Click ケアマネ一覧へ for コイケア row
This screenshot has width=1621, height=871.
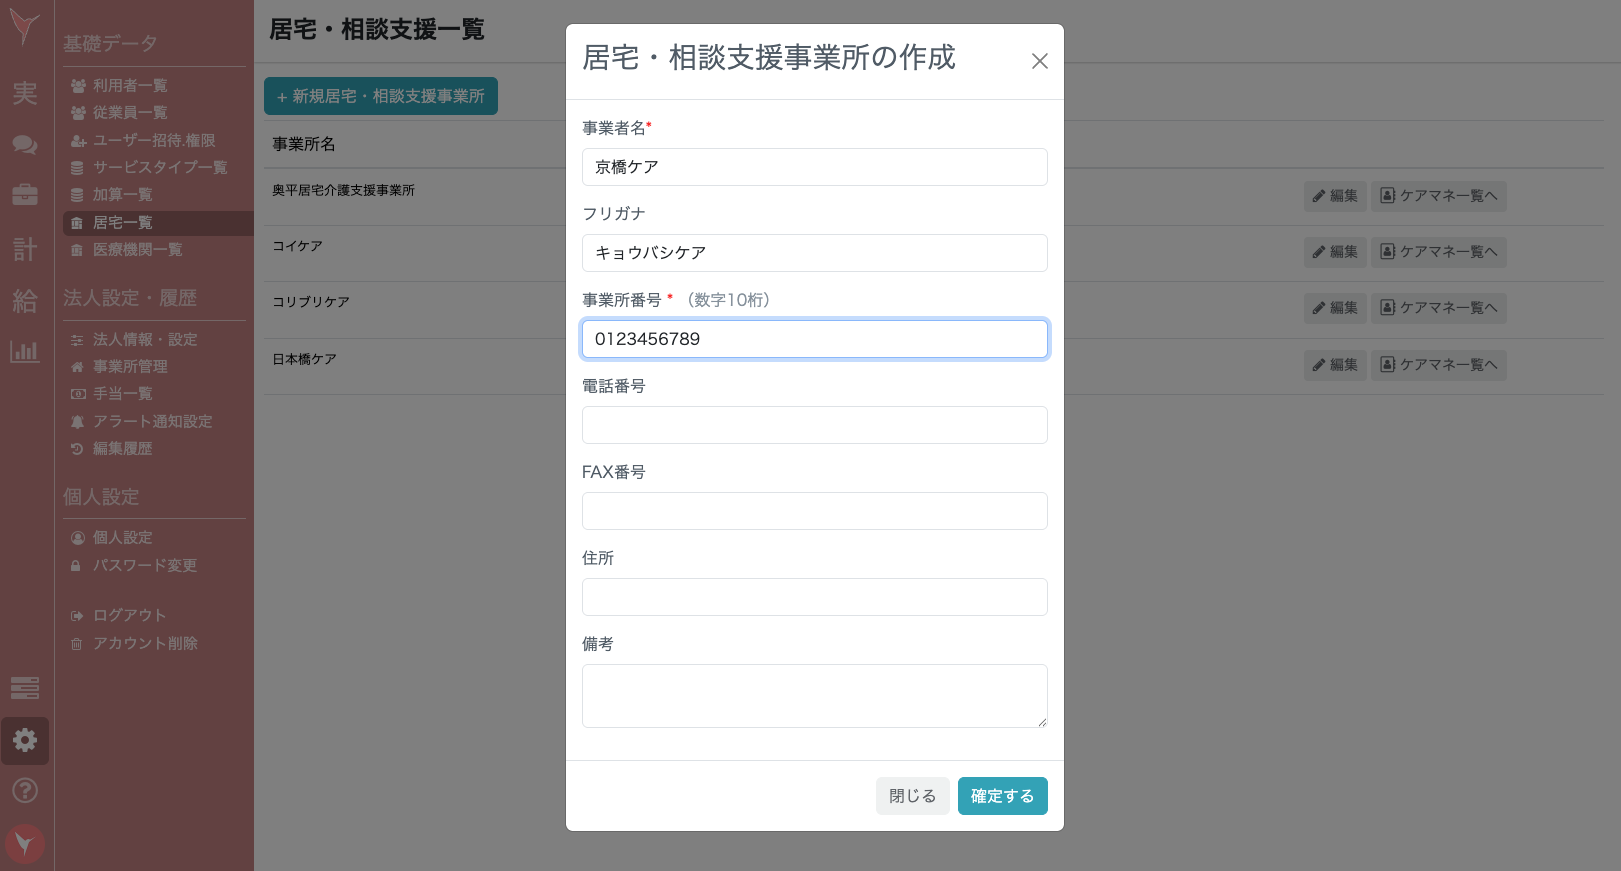pos(1439,252)
